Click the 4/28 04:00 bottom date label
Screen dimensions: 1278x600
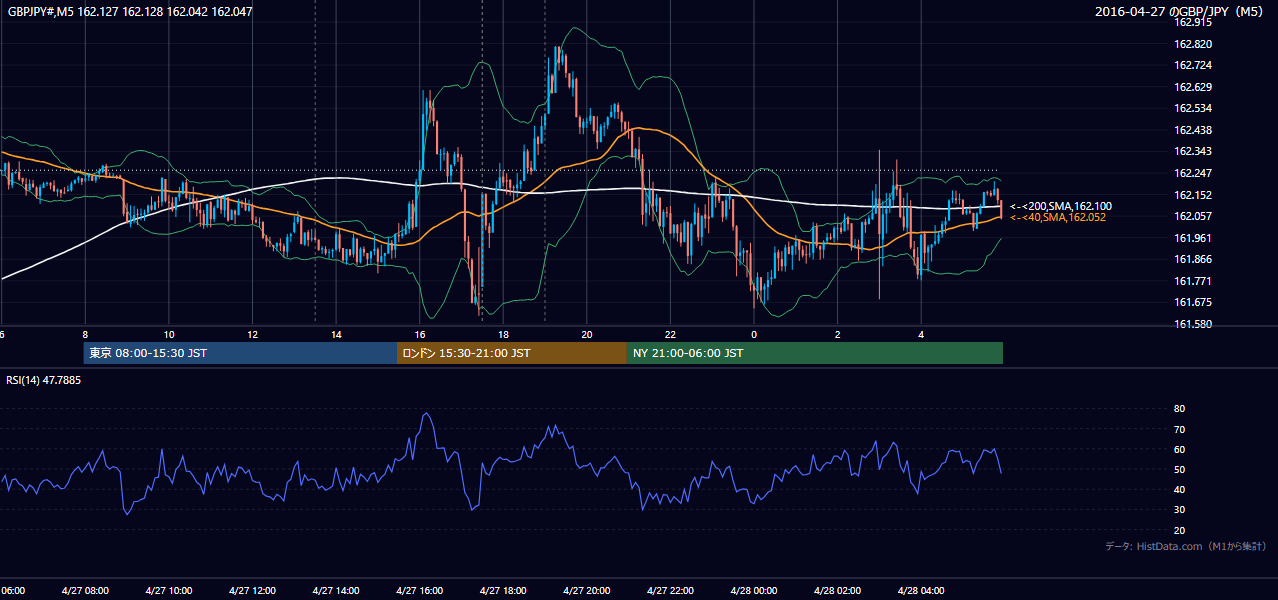pos(921,591)
